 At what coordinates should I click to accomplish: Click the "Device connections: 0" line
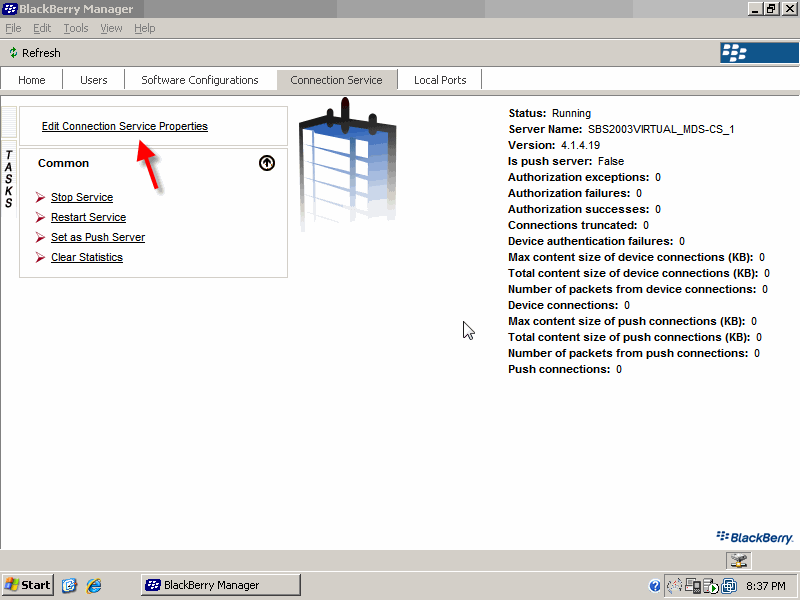point(569,305)
